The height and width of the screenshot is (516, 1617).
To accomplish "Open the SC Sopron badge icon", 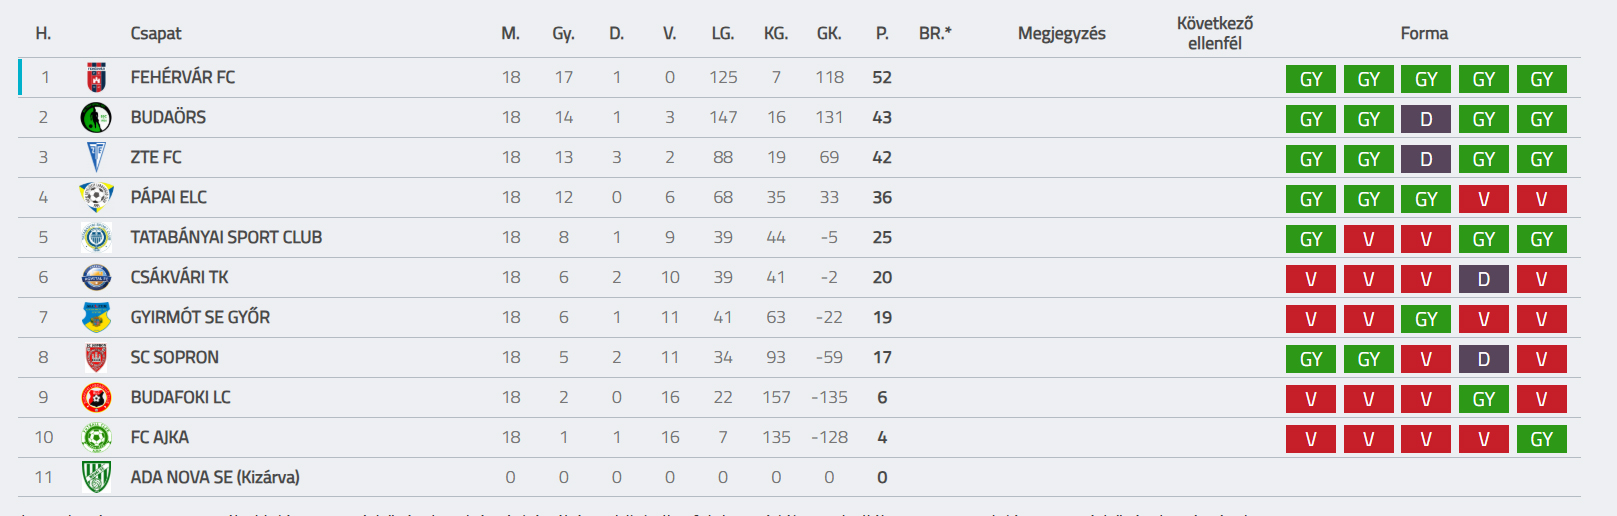I will 96,357.
